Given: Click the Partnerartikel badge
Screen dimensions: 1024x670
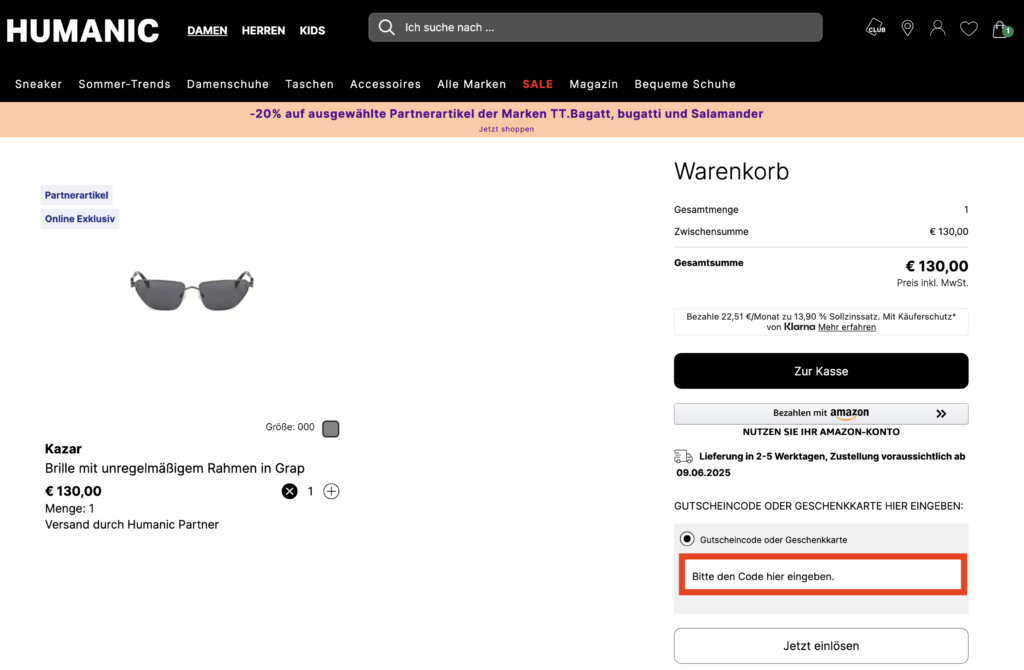Looking at the screenshot, I should (76, 195).
